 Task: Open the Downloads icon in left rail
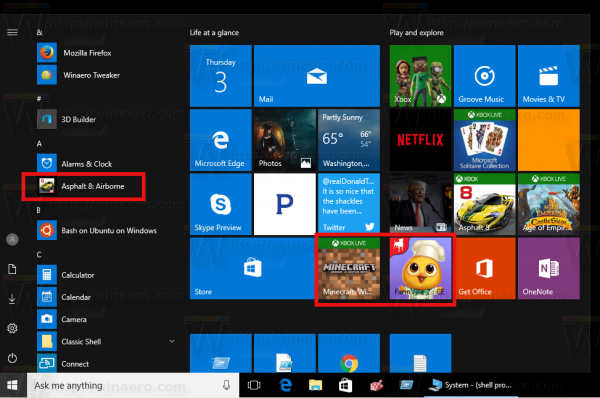(12, 299)
